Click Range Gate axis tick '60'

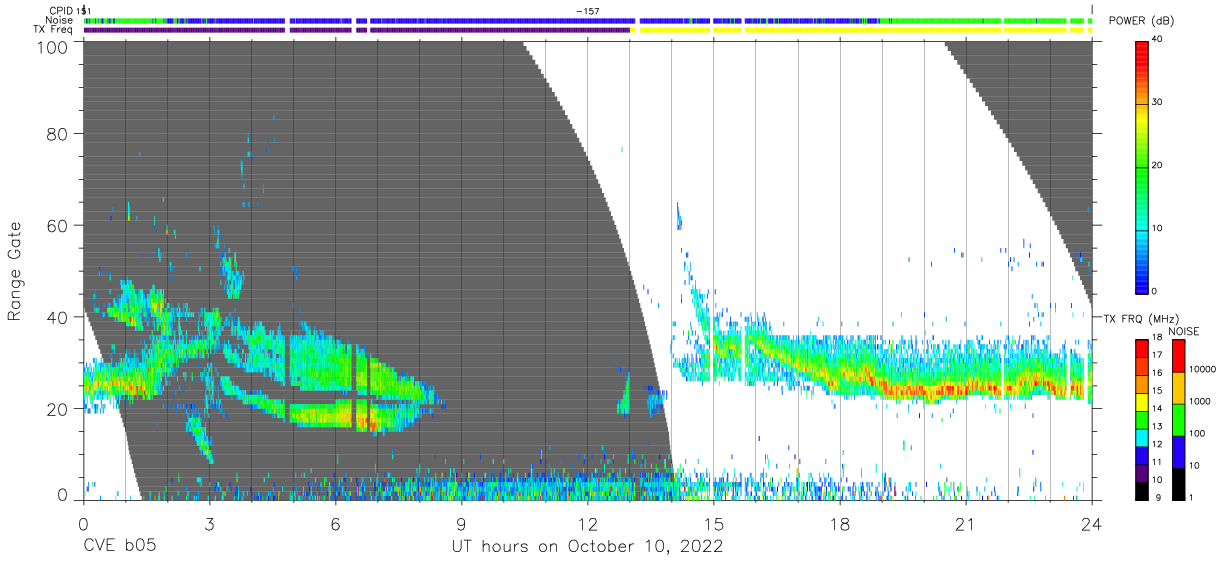point(59,225)
